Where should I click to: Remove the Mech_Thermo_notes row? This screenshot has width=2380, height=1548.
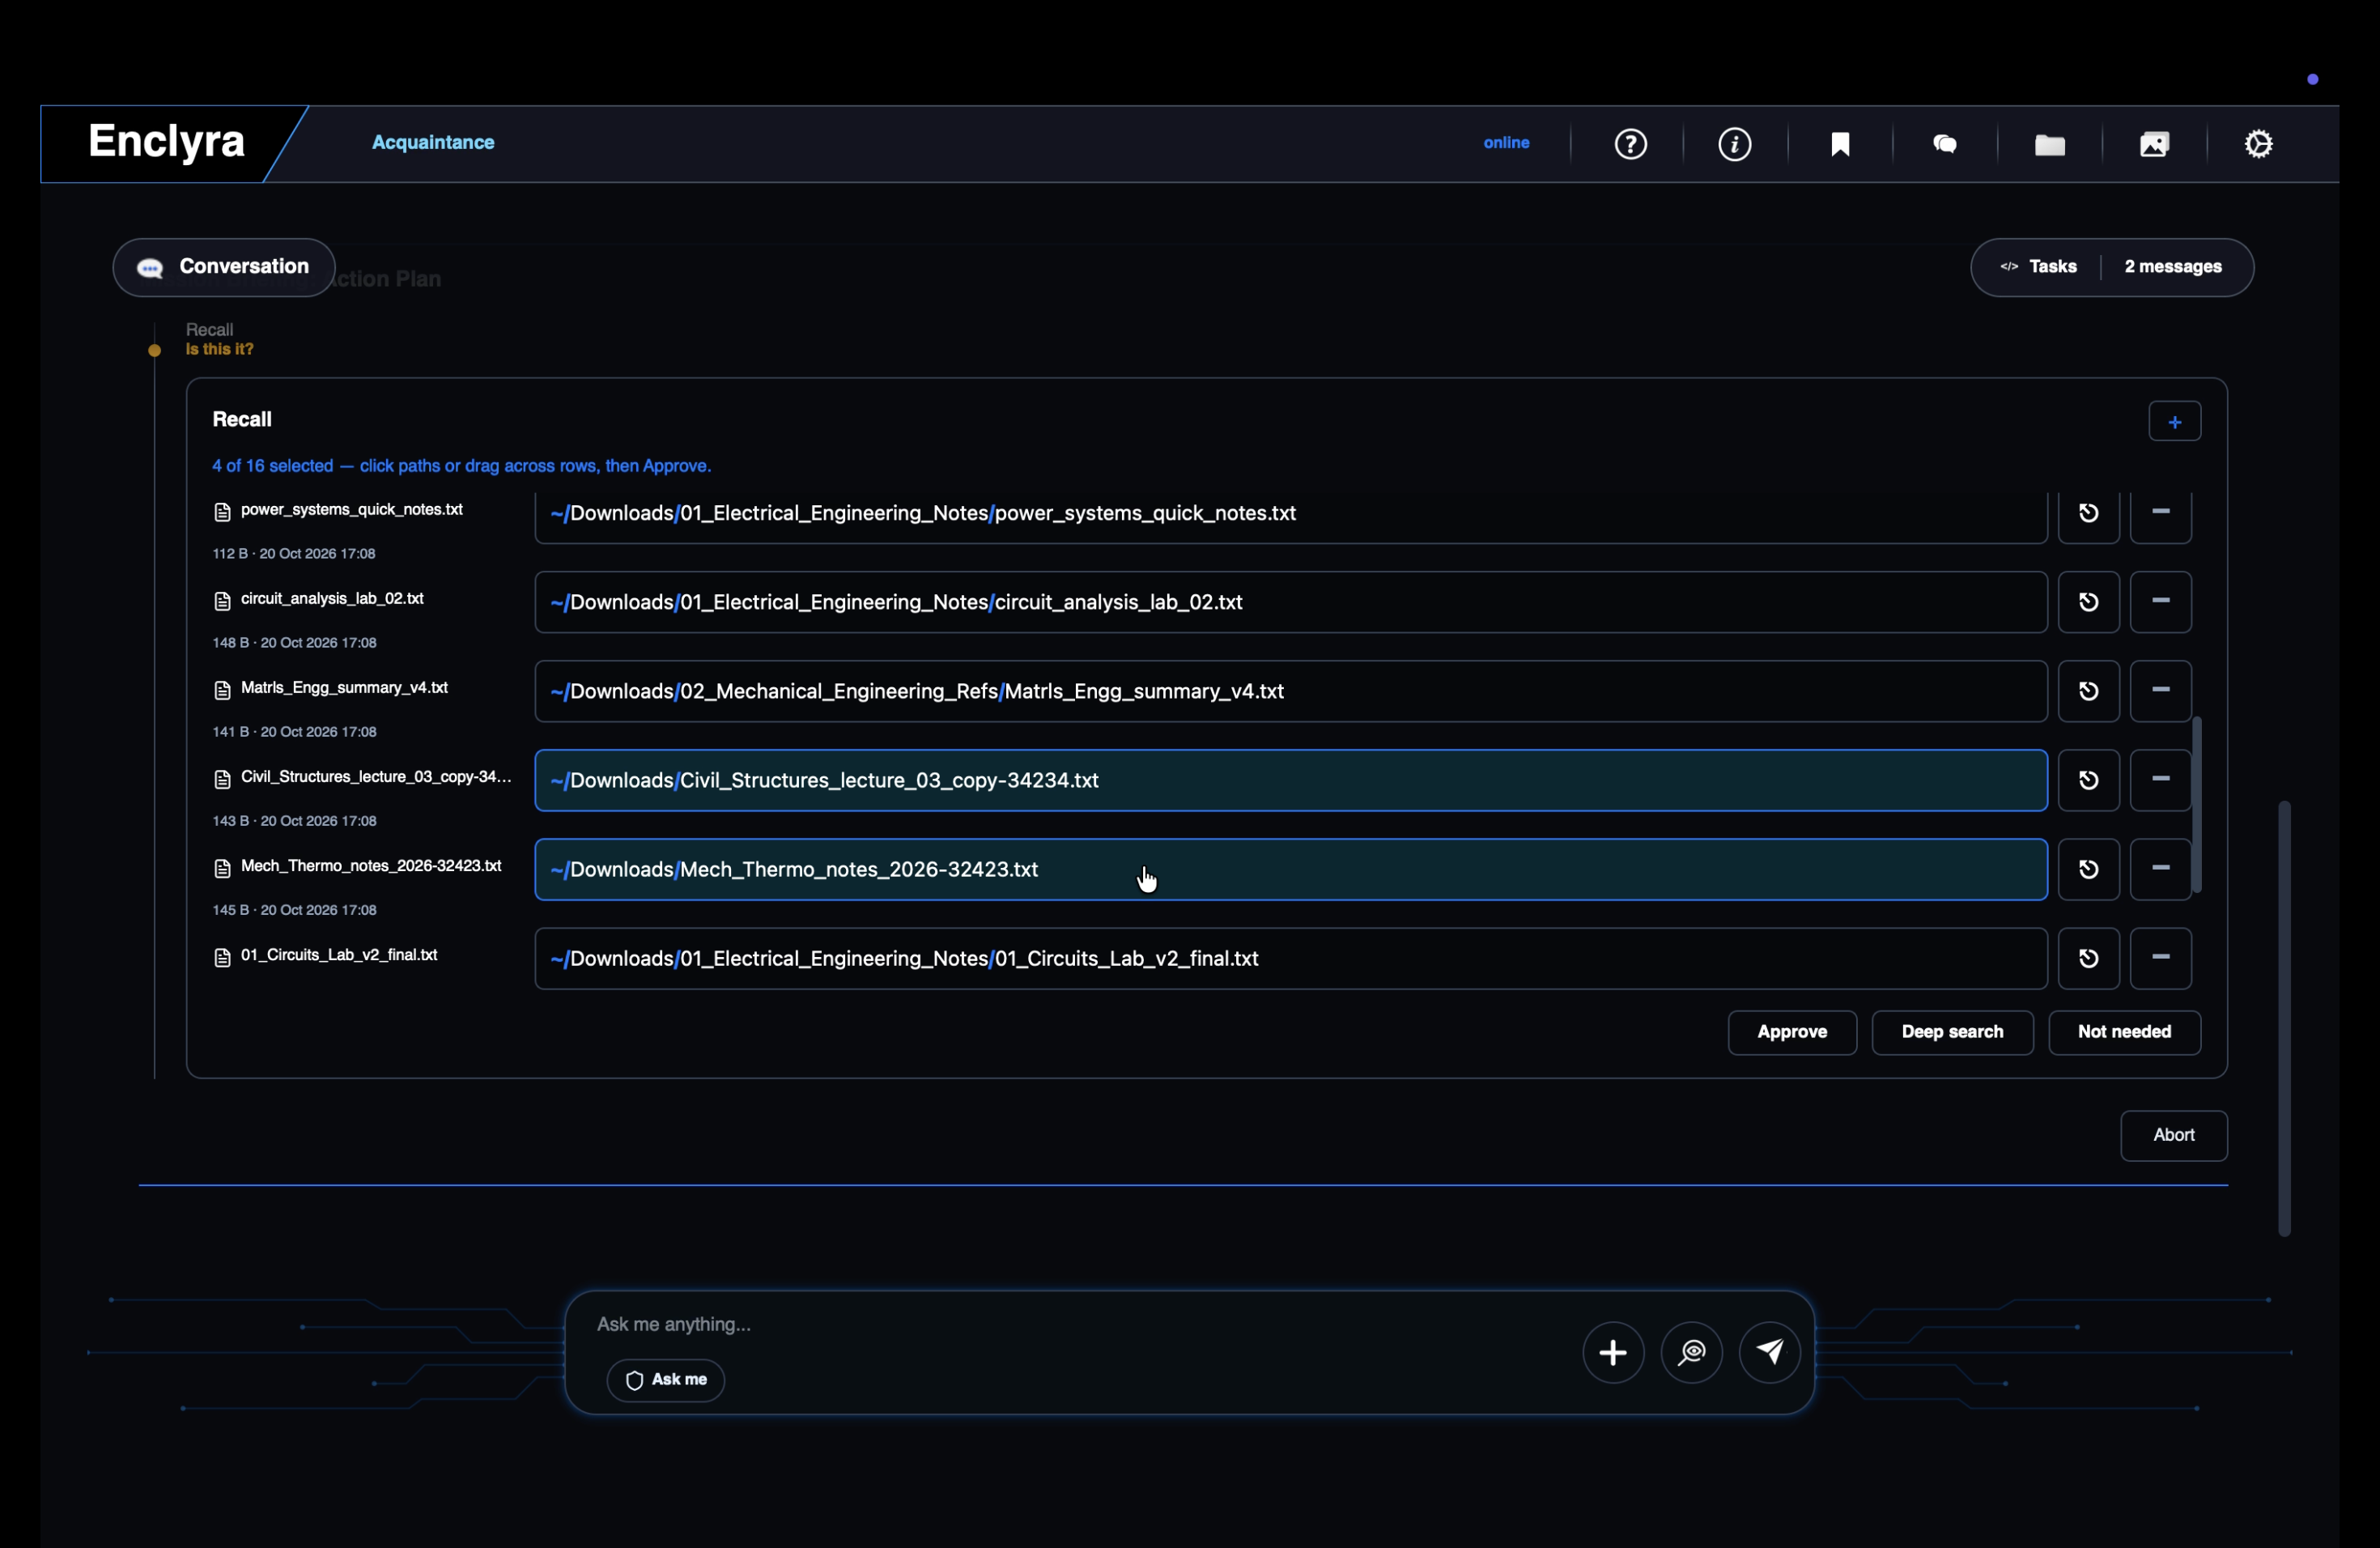pyautogui.click(x=2161, y=869)
